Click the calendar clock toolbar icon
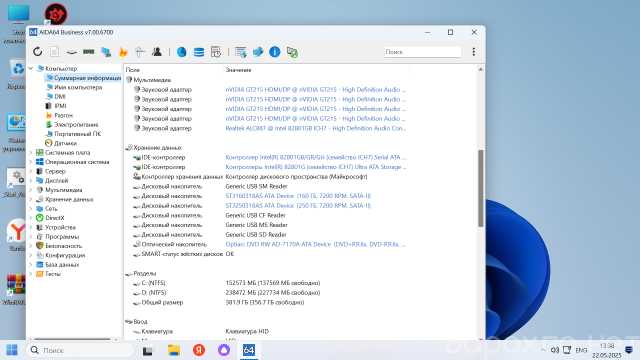Image resolution: width=640 pixels, height=360 pixels. tap(216, 52)
